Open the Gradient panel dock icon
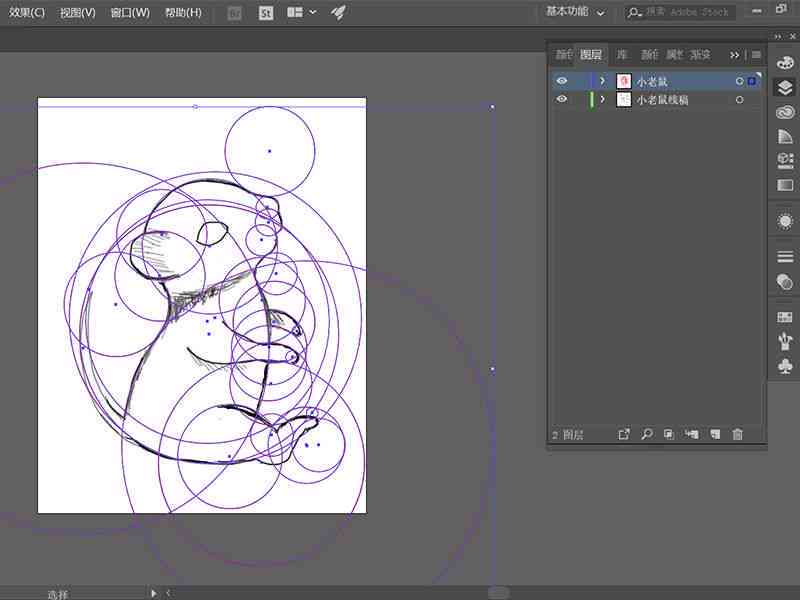Viewport: 800px width, 600px height. pyautogui.click(x=785, y=185)
